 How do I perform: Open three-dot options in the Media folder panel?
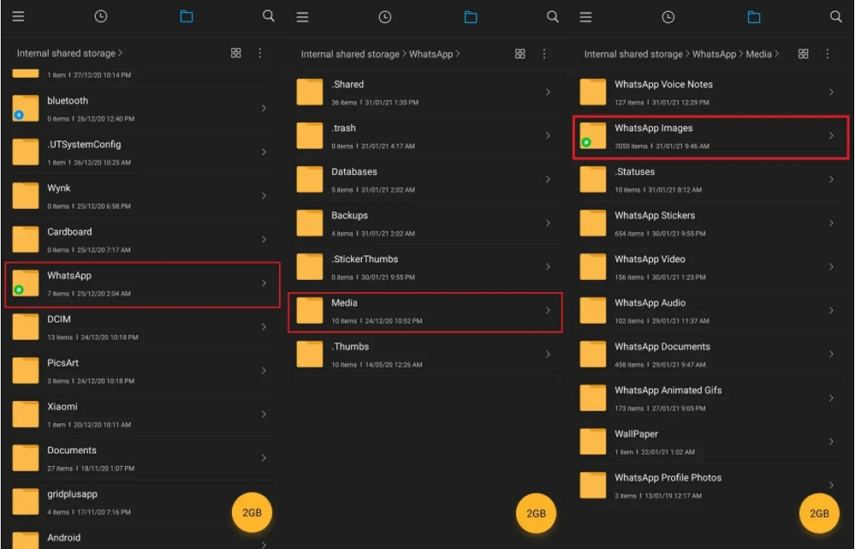[x=827, y=54]
